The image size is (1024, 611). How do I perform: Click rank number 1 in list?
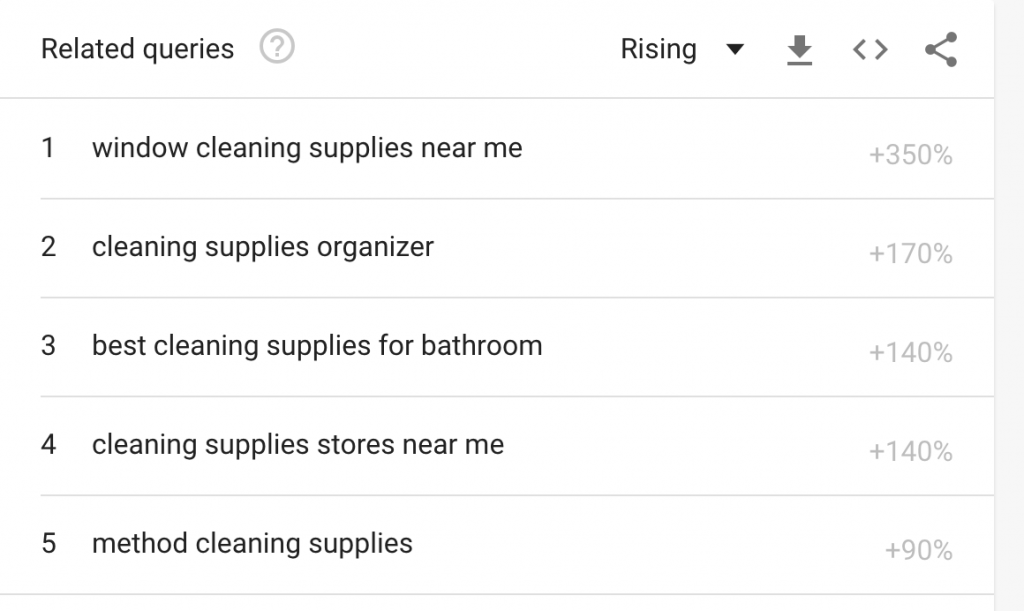pos(48,148)
